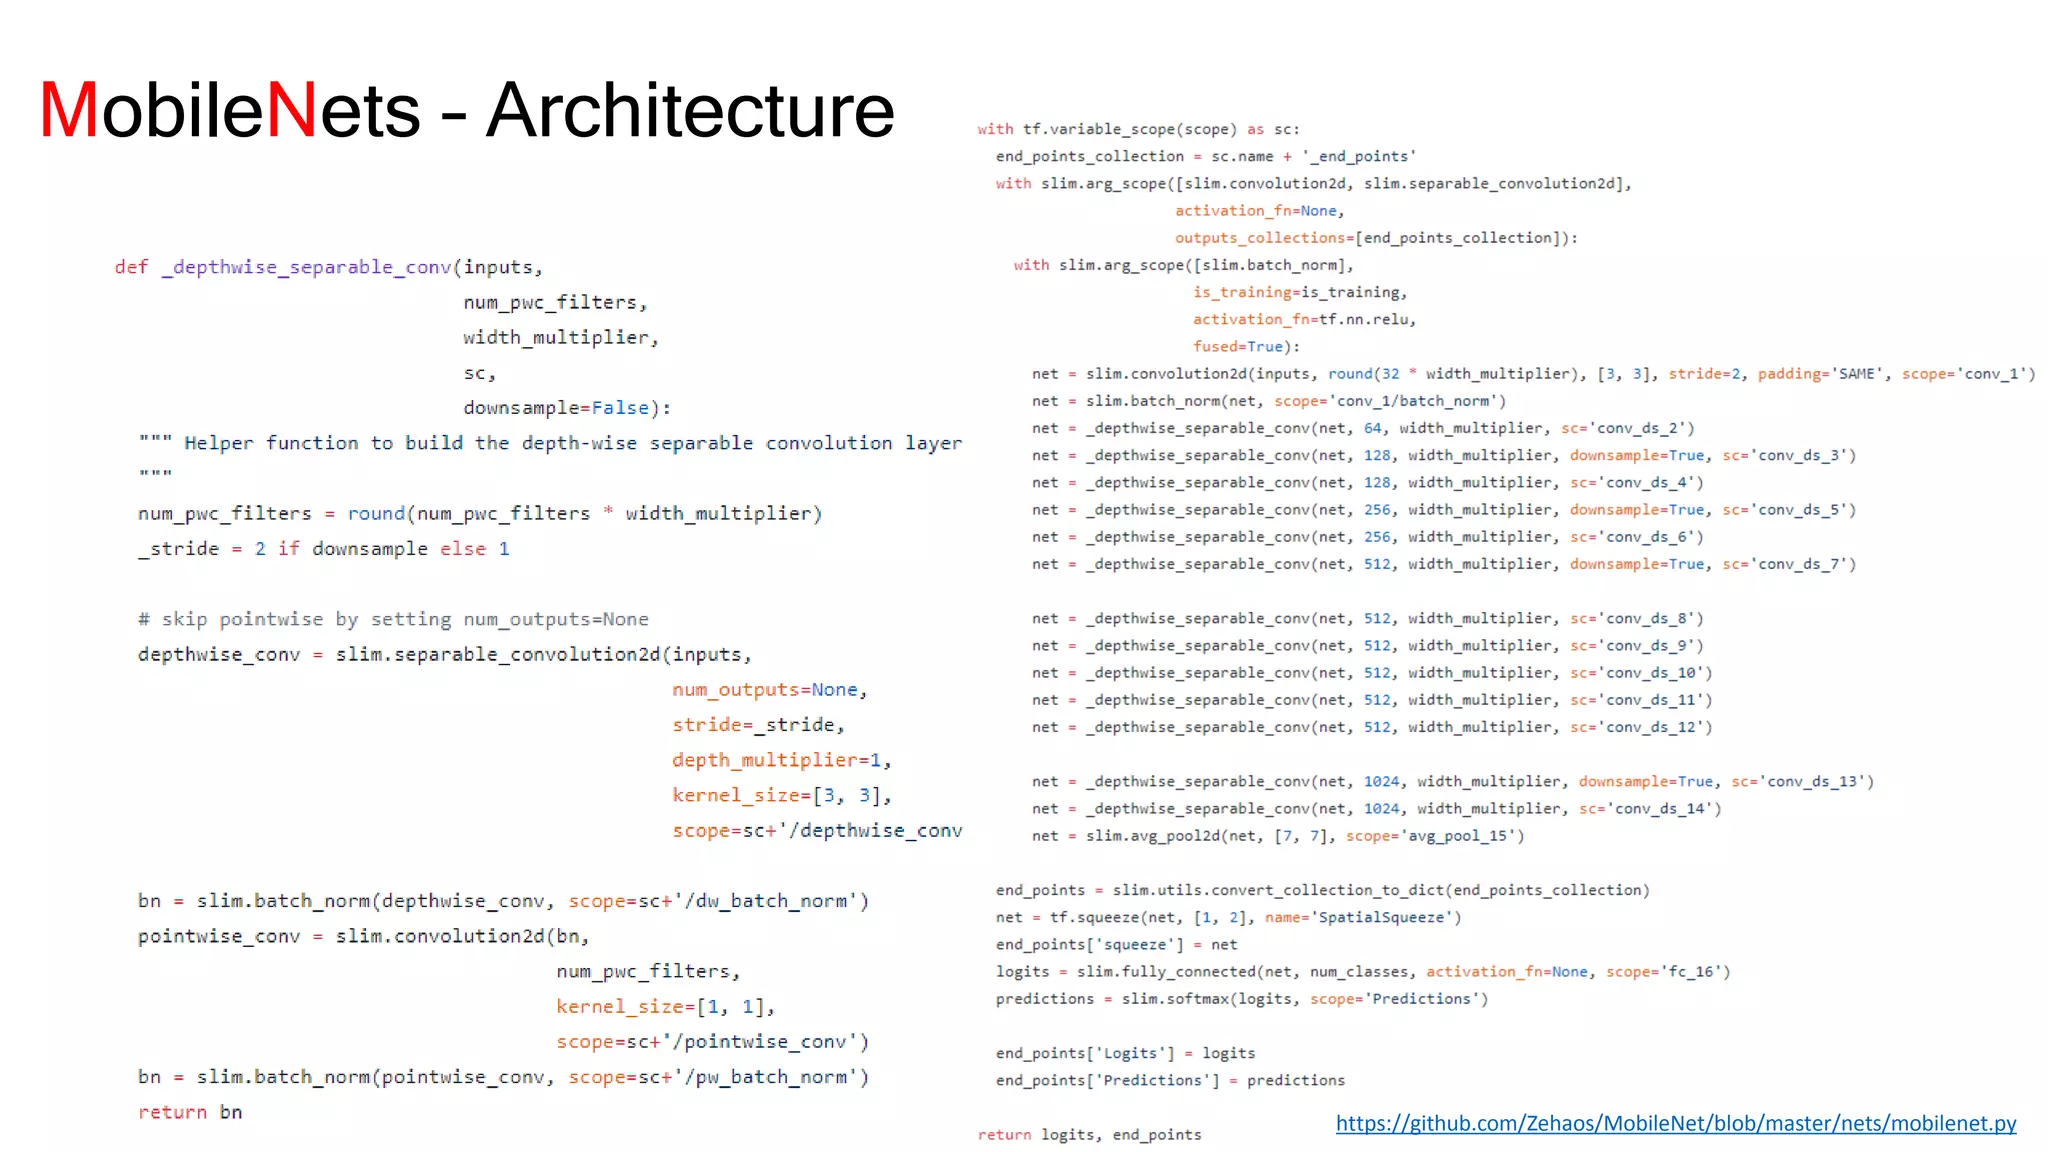Click the num_outputs=None argument
Image resolution: width=2048 pixels, height=1152 pixels.
768,690
